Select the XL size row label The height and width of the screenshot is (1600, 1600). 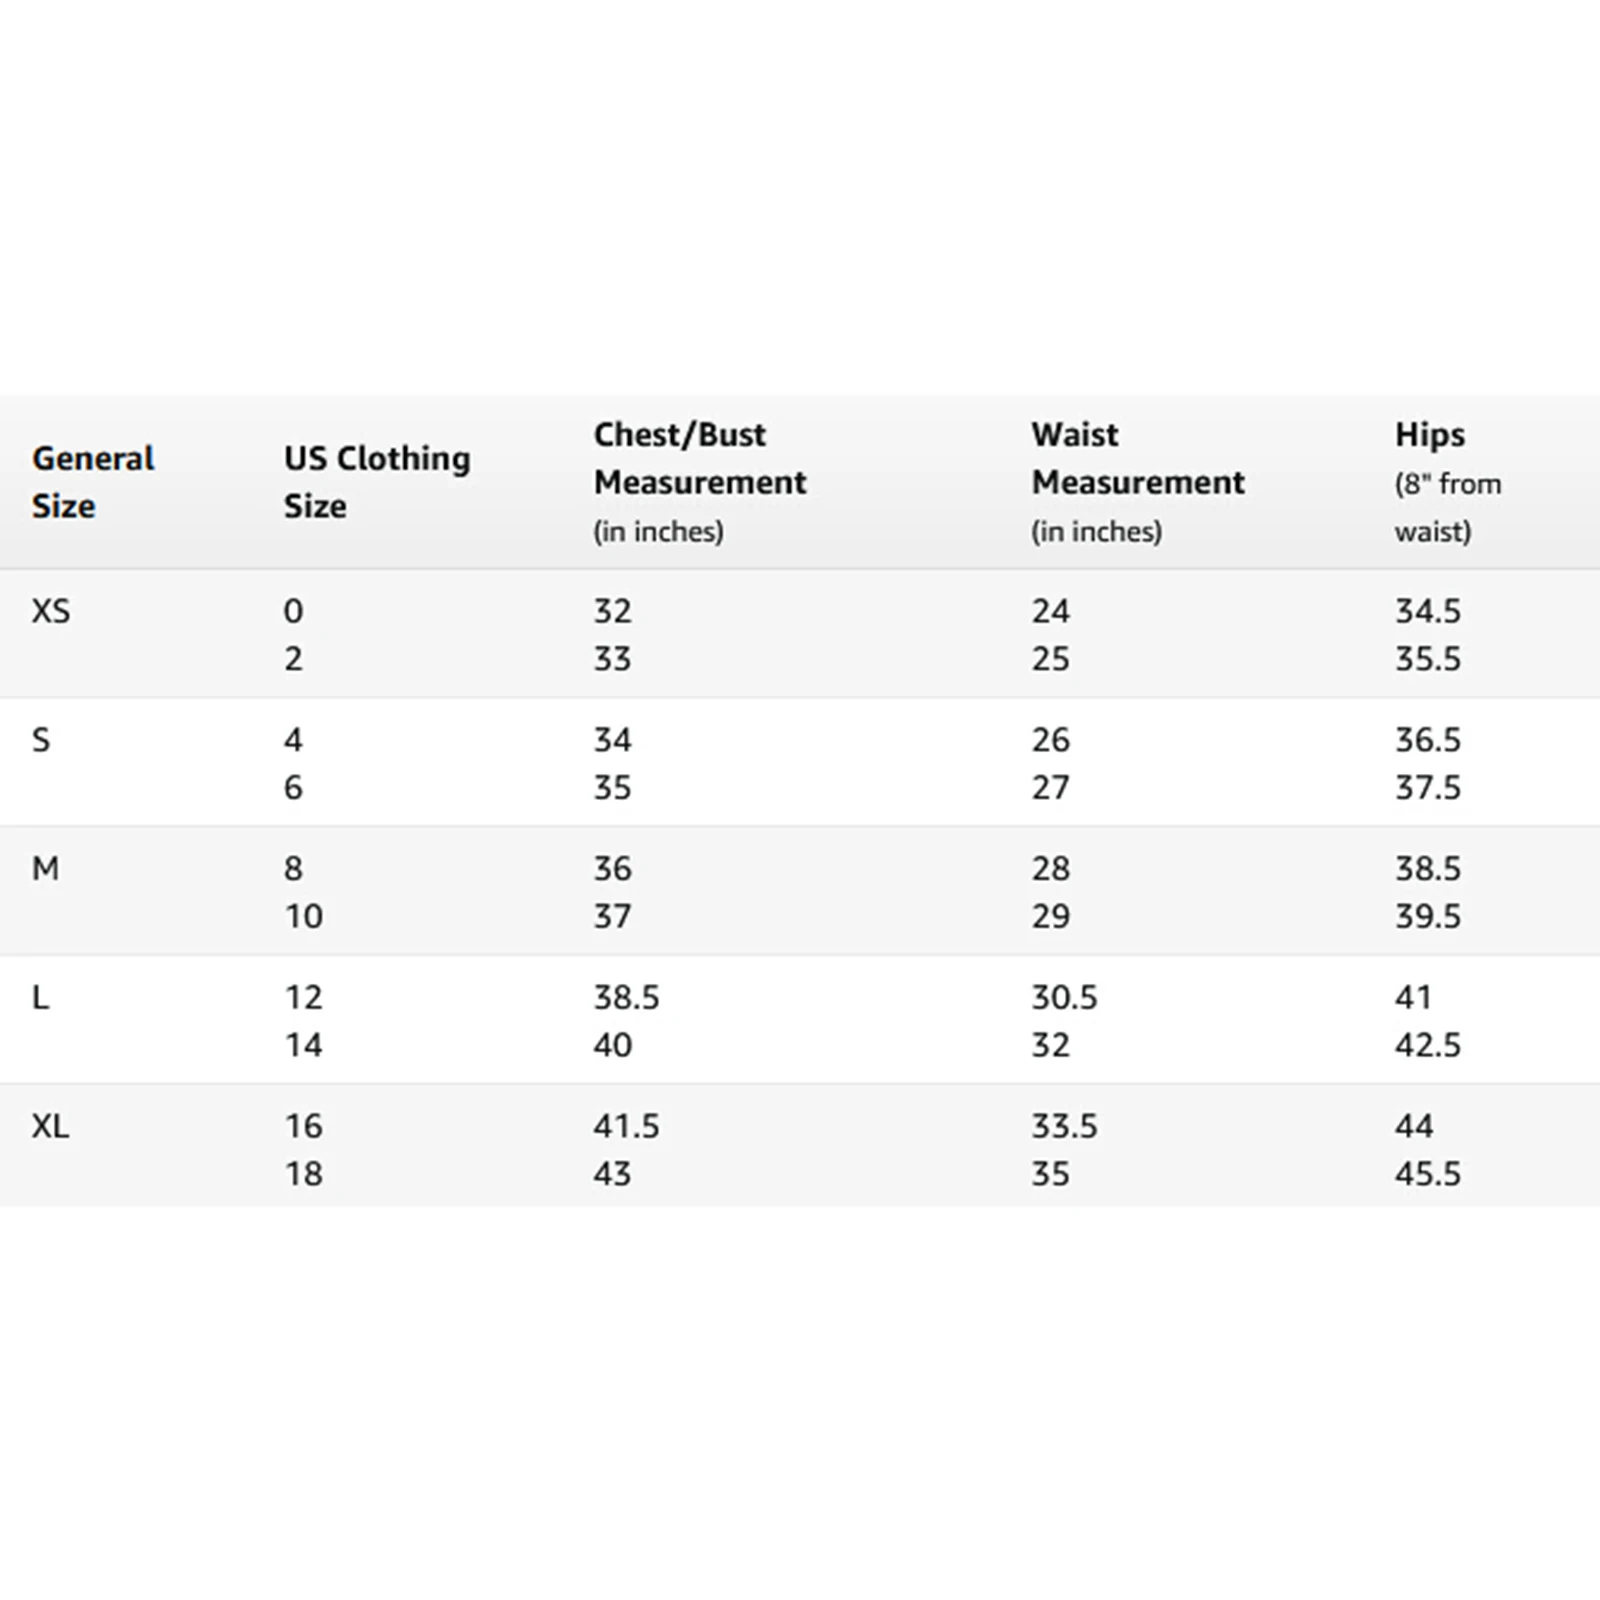pos(51,1127)
